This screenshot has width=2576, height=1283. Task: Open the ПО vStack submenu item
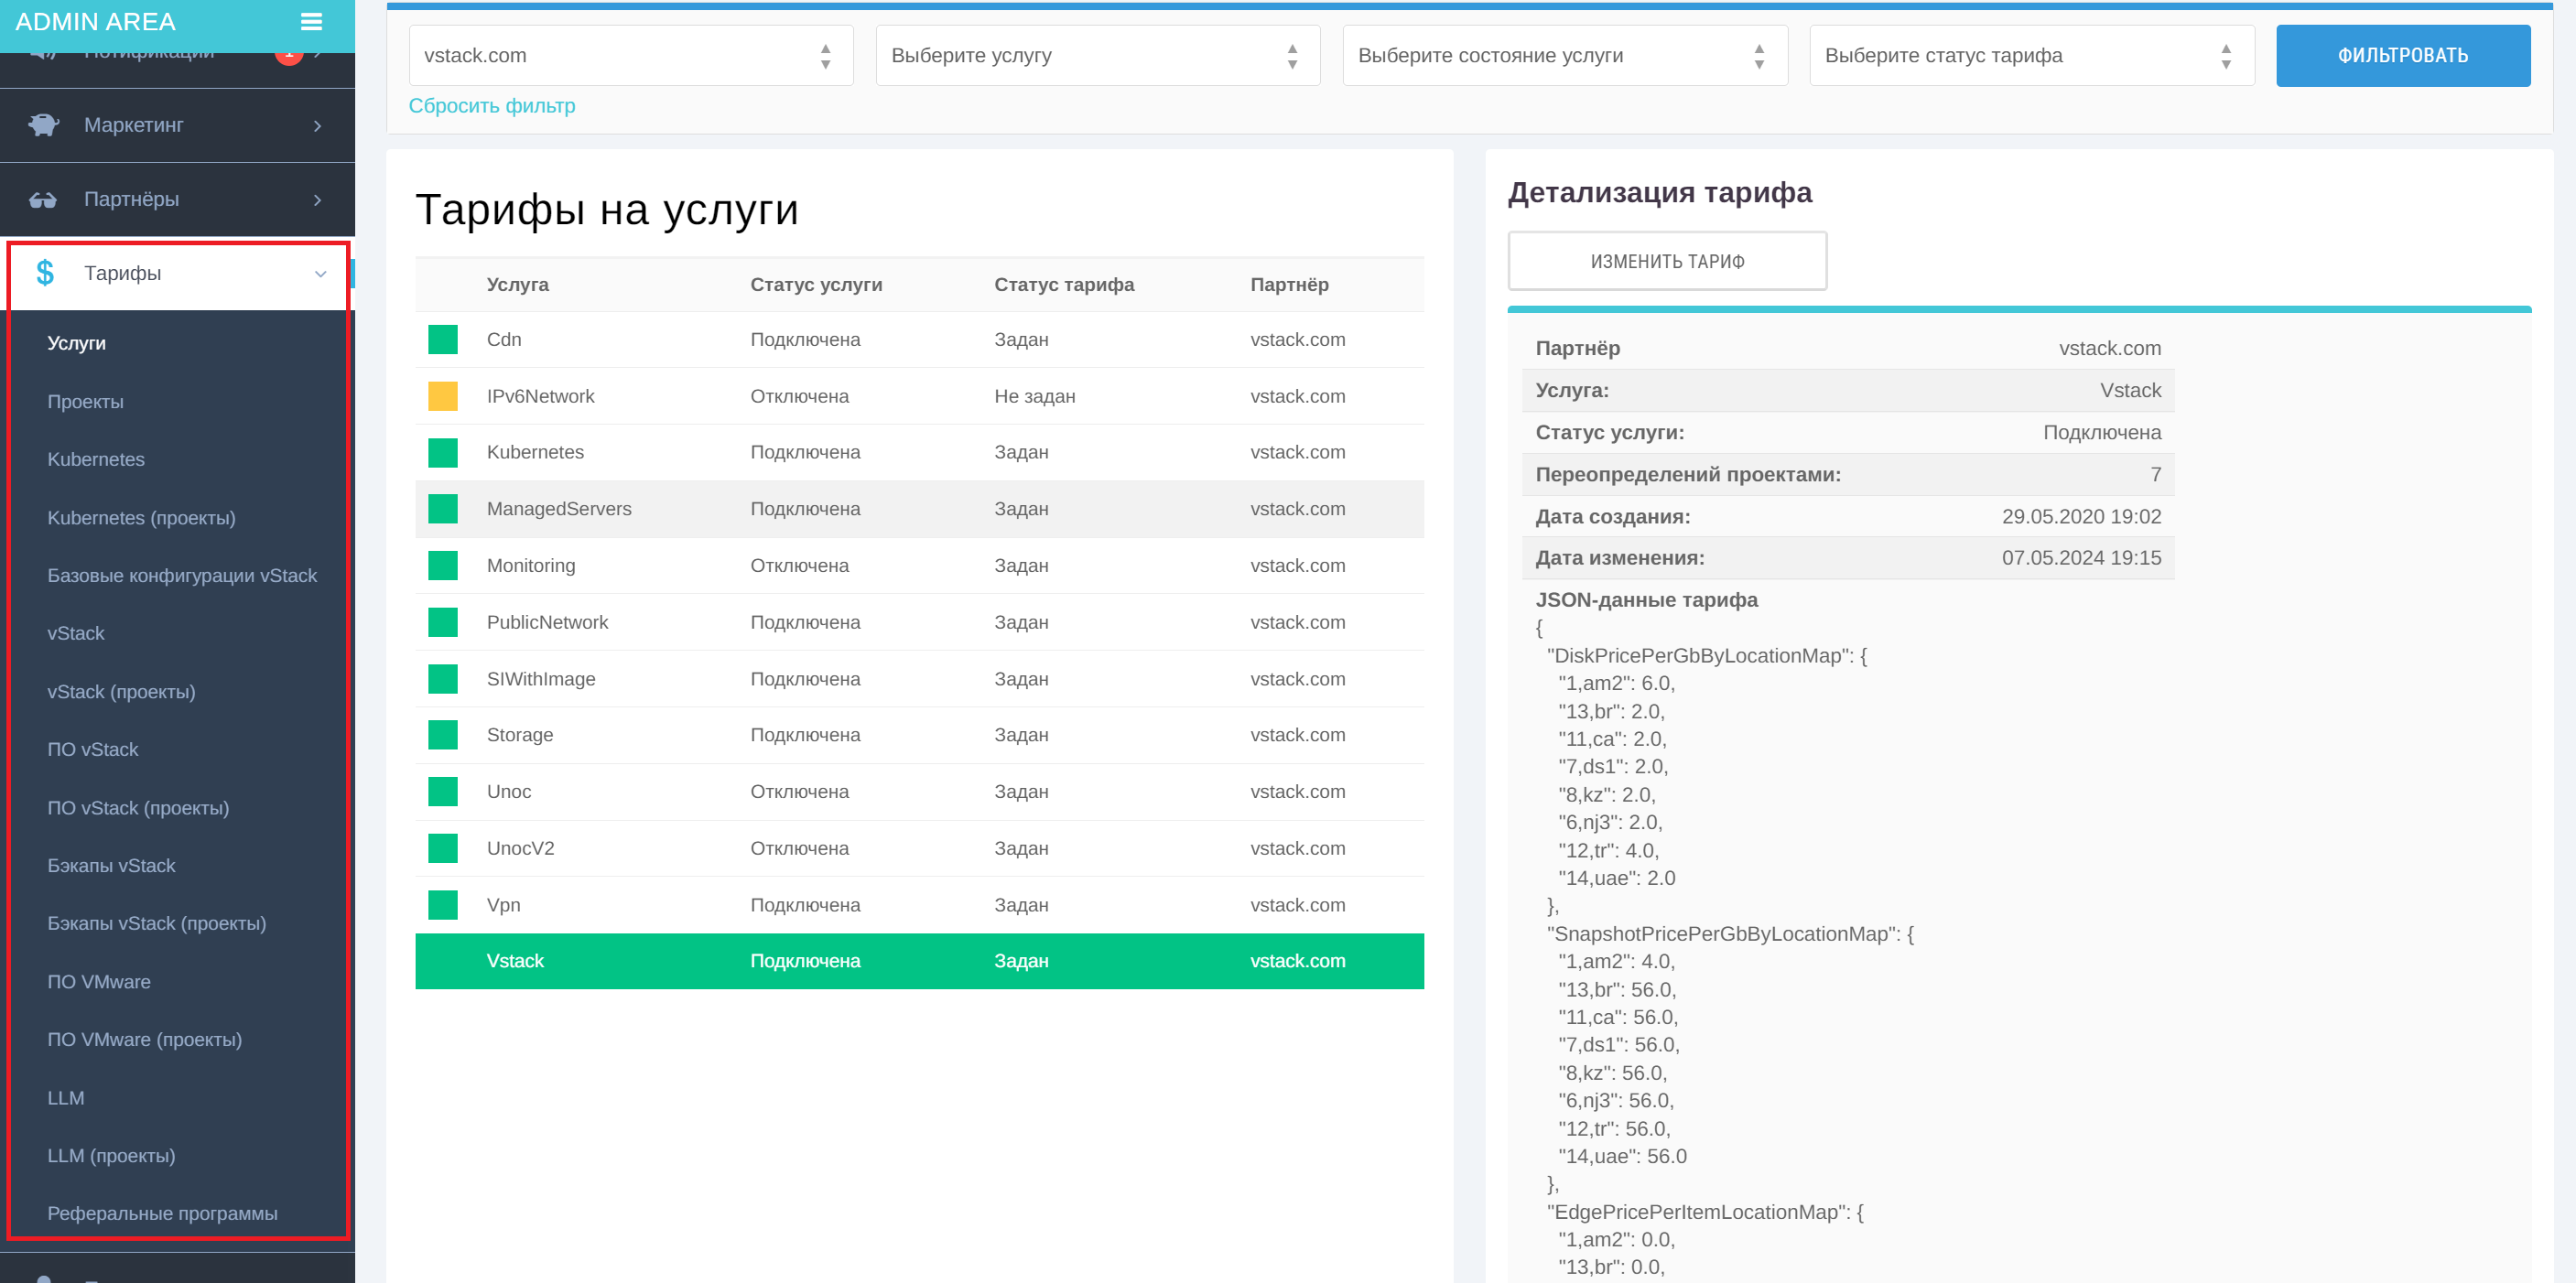(x=93, y=749)
